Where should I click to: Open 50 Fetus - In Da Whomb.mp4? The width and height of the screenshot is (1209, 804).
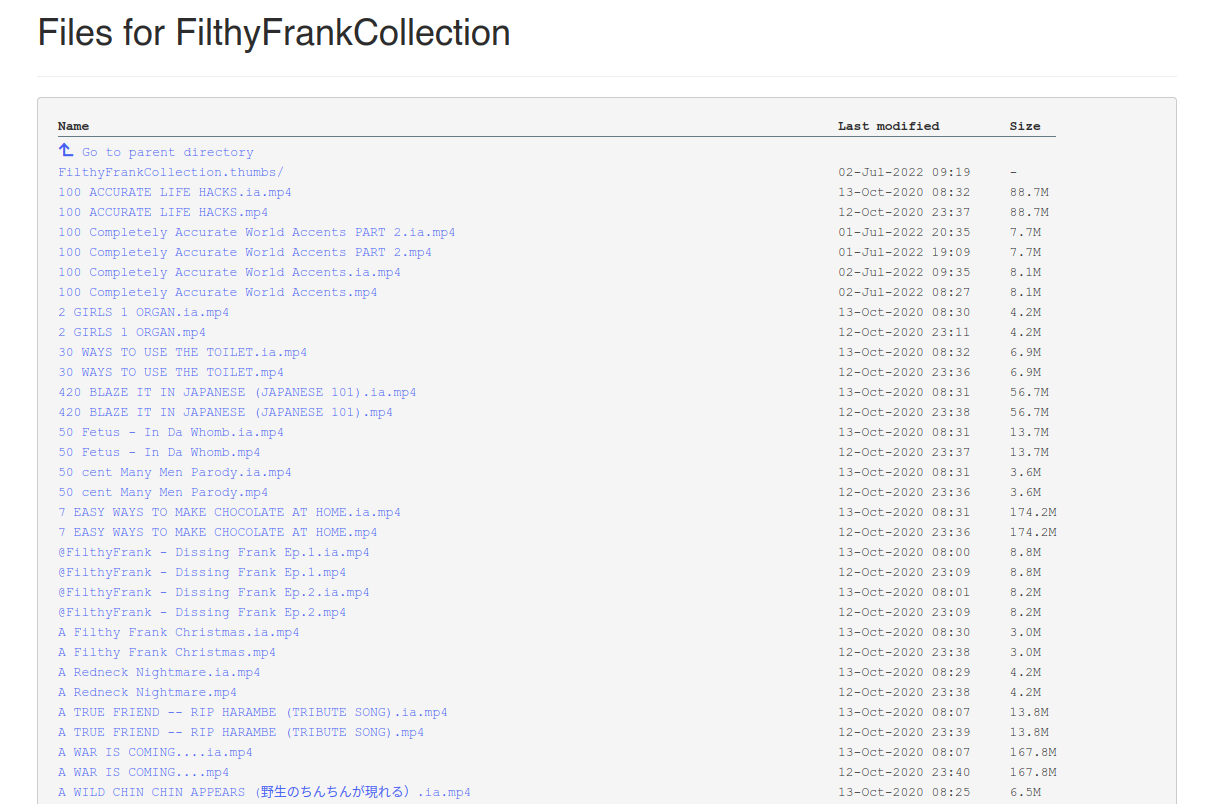click(x=159, y=452)
